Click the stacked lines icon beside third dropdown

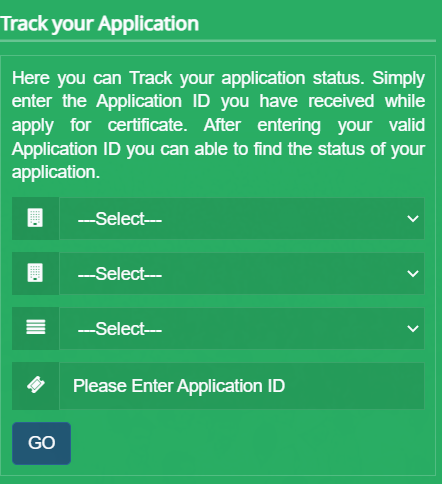pyautogui.click(x=36, y=327)
